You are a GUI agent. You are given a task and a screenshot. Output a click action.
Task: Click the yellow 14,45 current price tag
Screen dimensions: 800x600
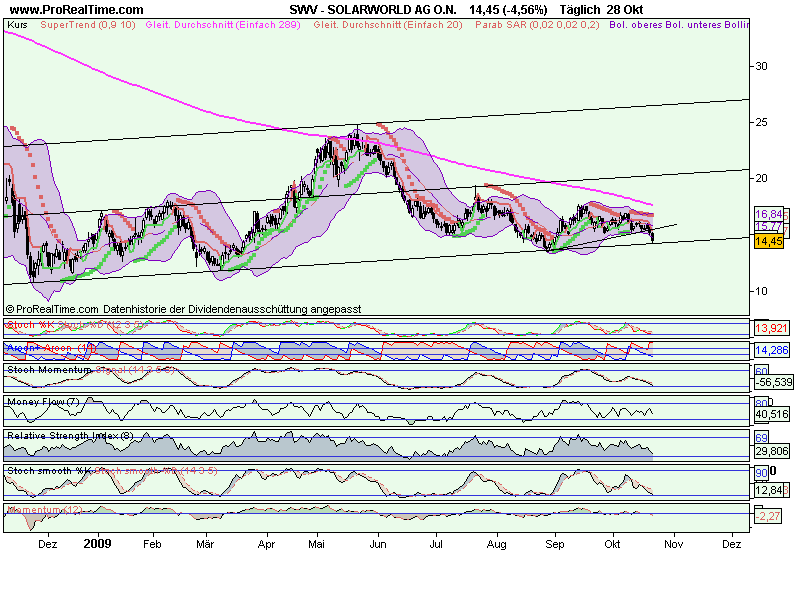767,241
